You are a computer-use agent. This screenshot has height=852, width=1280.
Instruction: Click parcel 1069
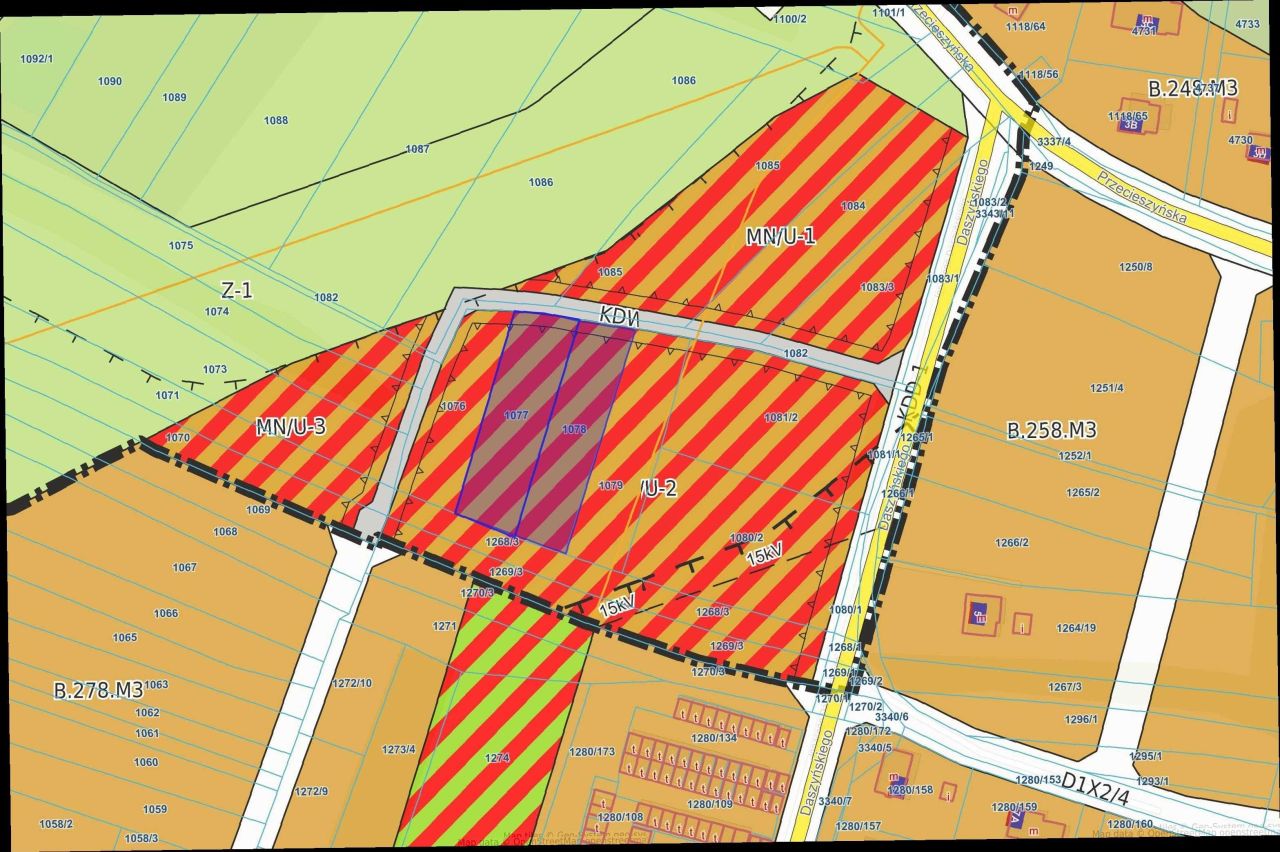coord(258,509)
